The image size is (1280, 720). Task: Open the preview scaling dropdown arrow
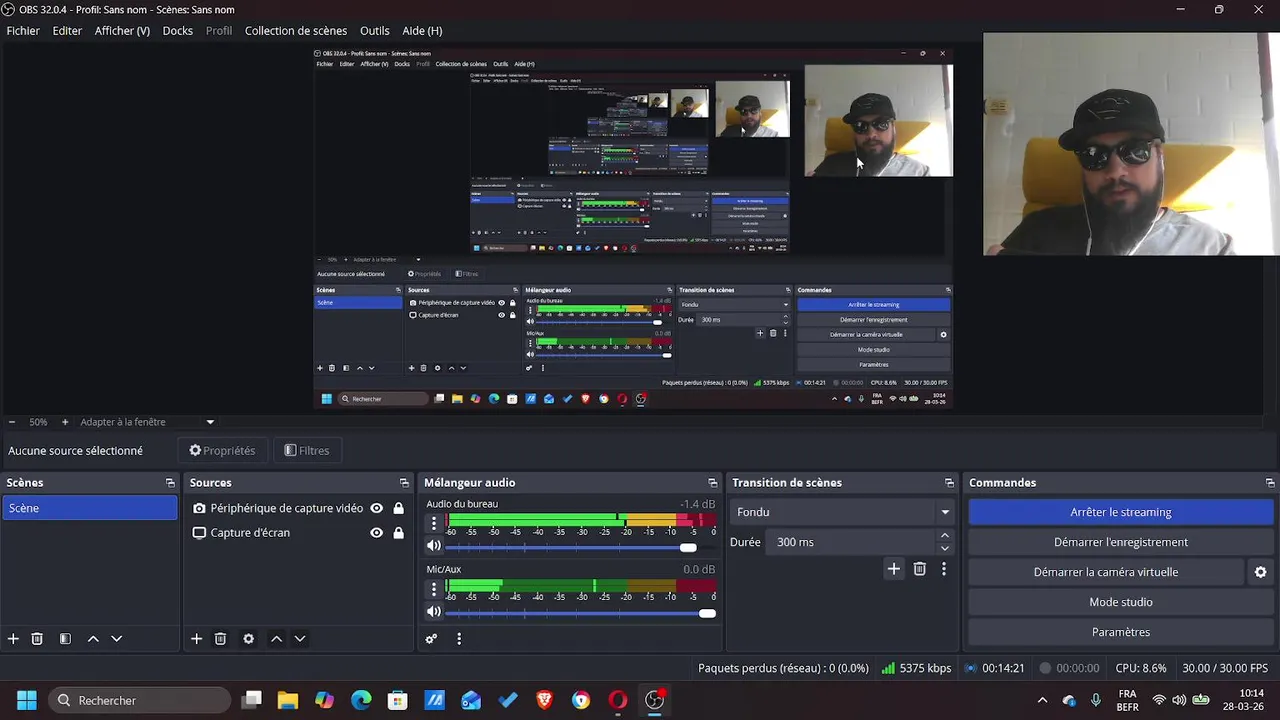pyautogui.click(x=210, y=422)
